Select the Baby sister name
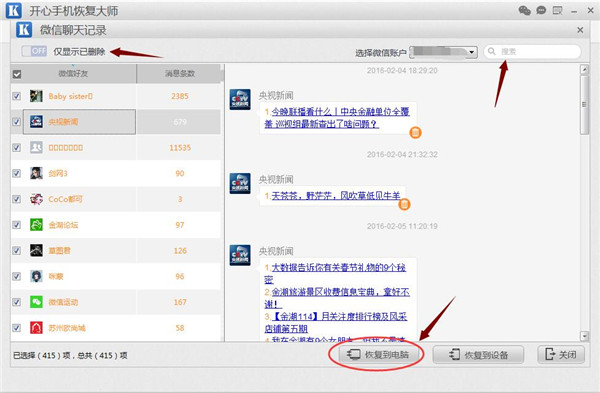The image size is (600, 393). coord(70,96)
